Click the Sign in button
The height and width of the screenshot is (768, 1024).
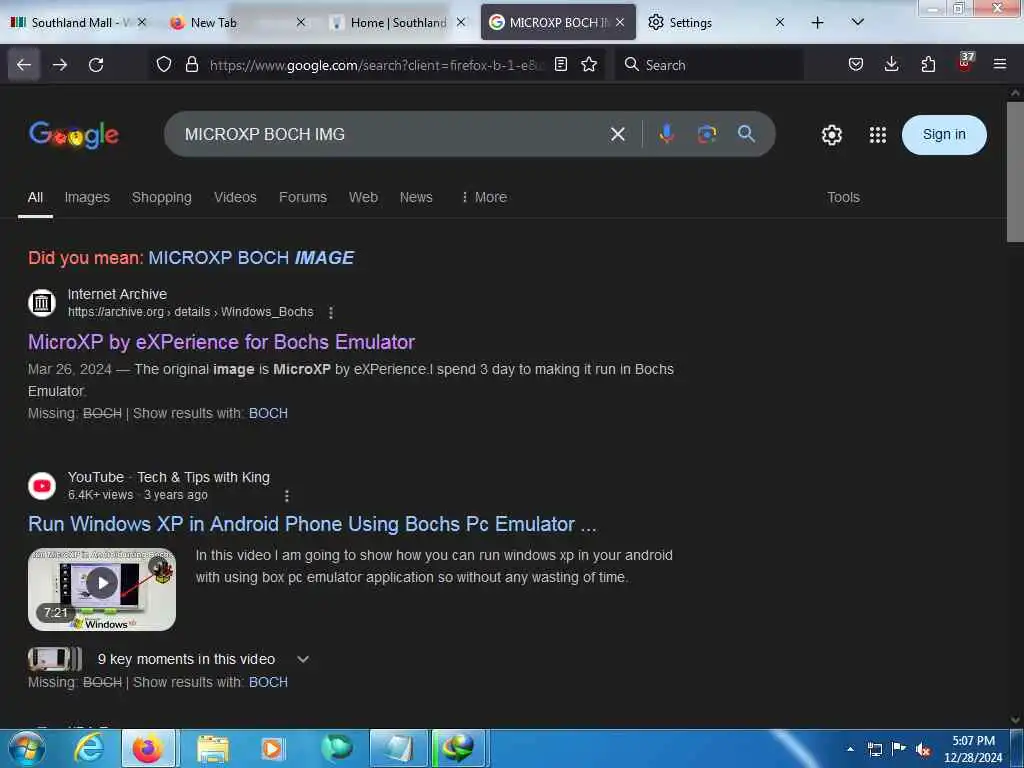point(944,135)
